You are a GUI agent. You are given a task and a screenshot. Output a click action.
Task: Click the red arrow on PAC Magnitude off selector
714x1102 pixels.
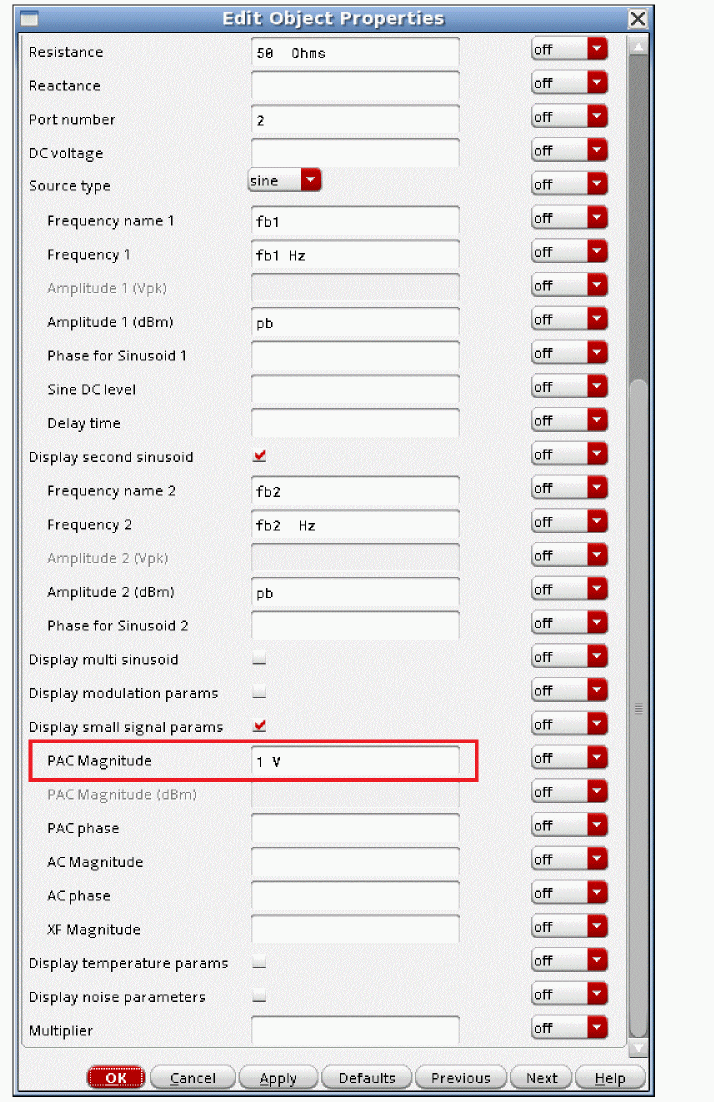point(597,758)
